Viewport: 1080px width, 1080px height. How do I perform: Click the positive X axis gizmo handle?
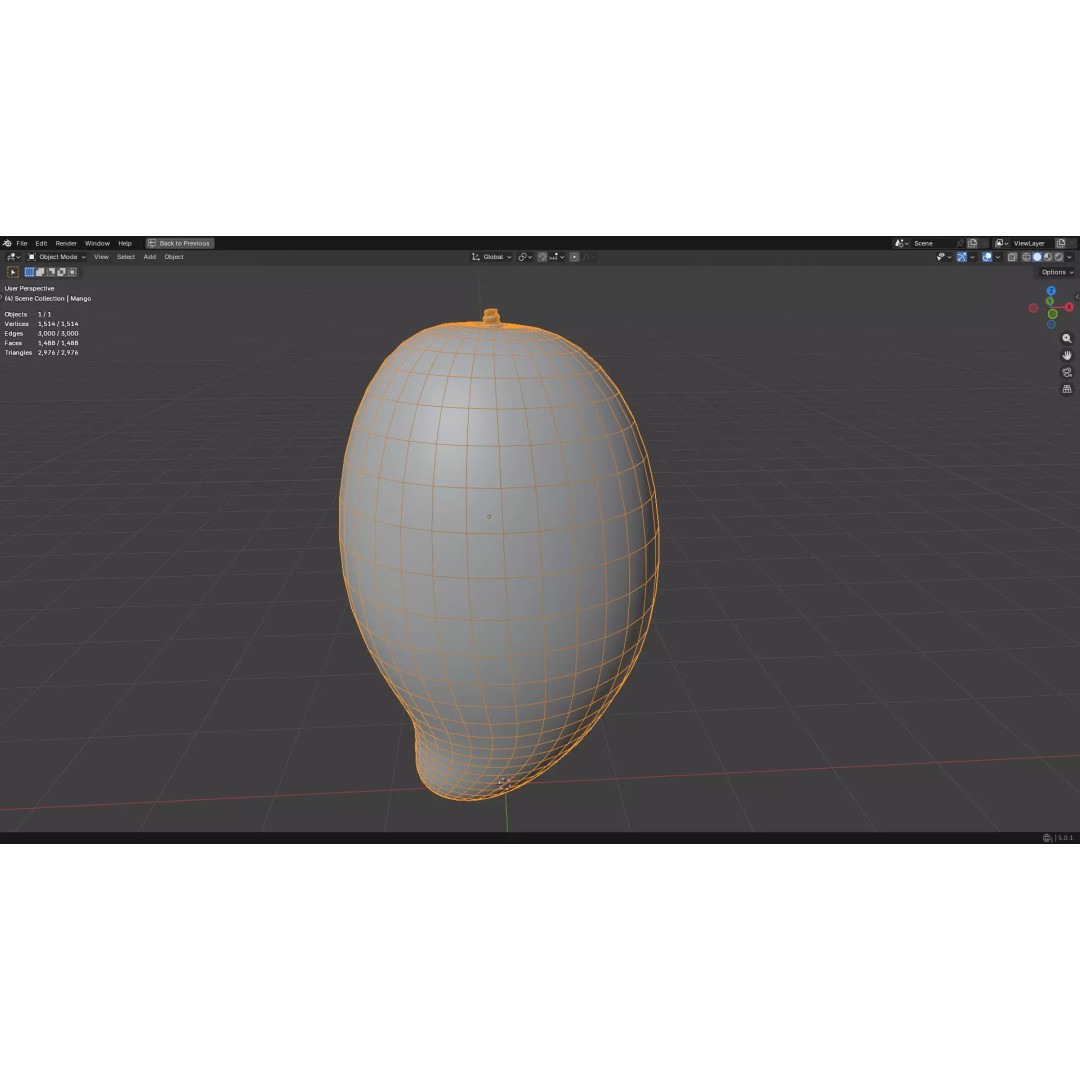[1069, 307]
